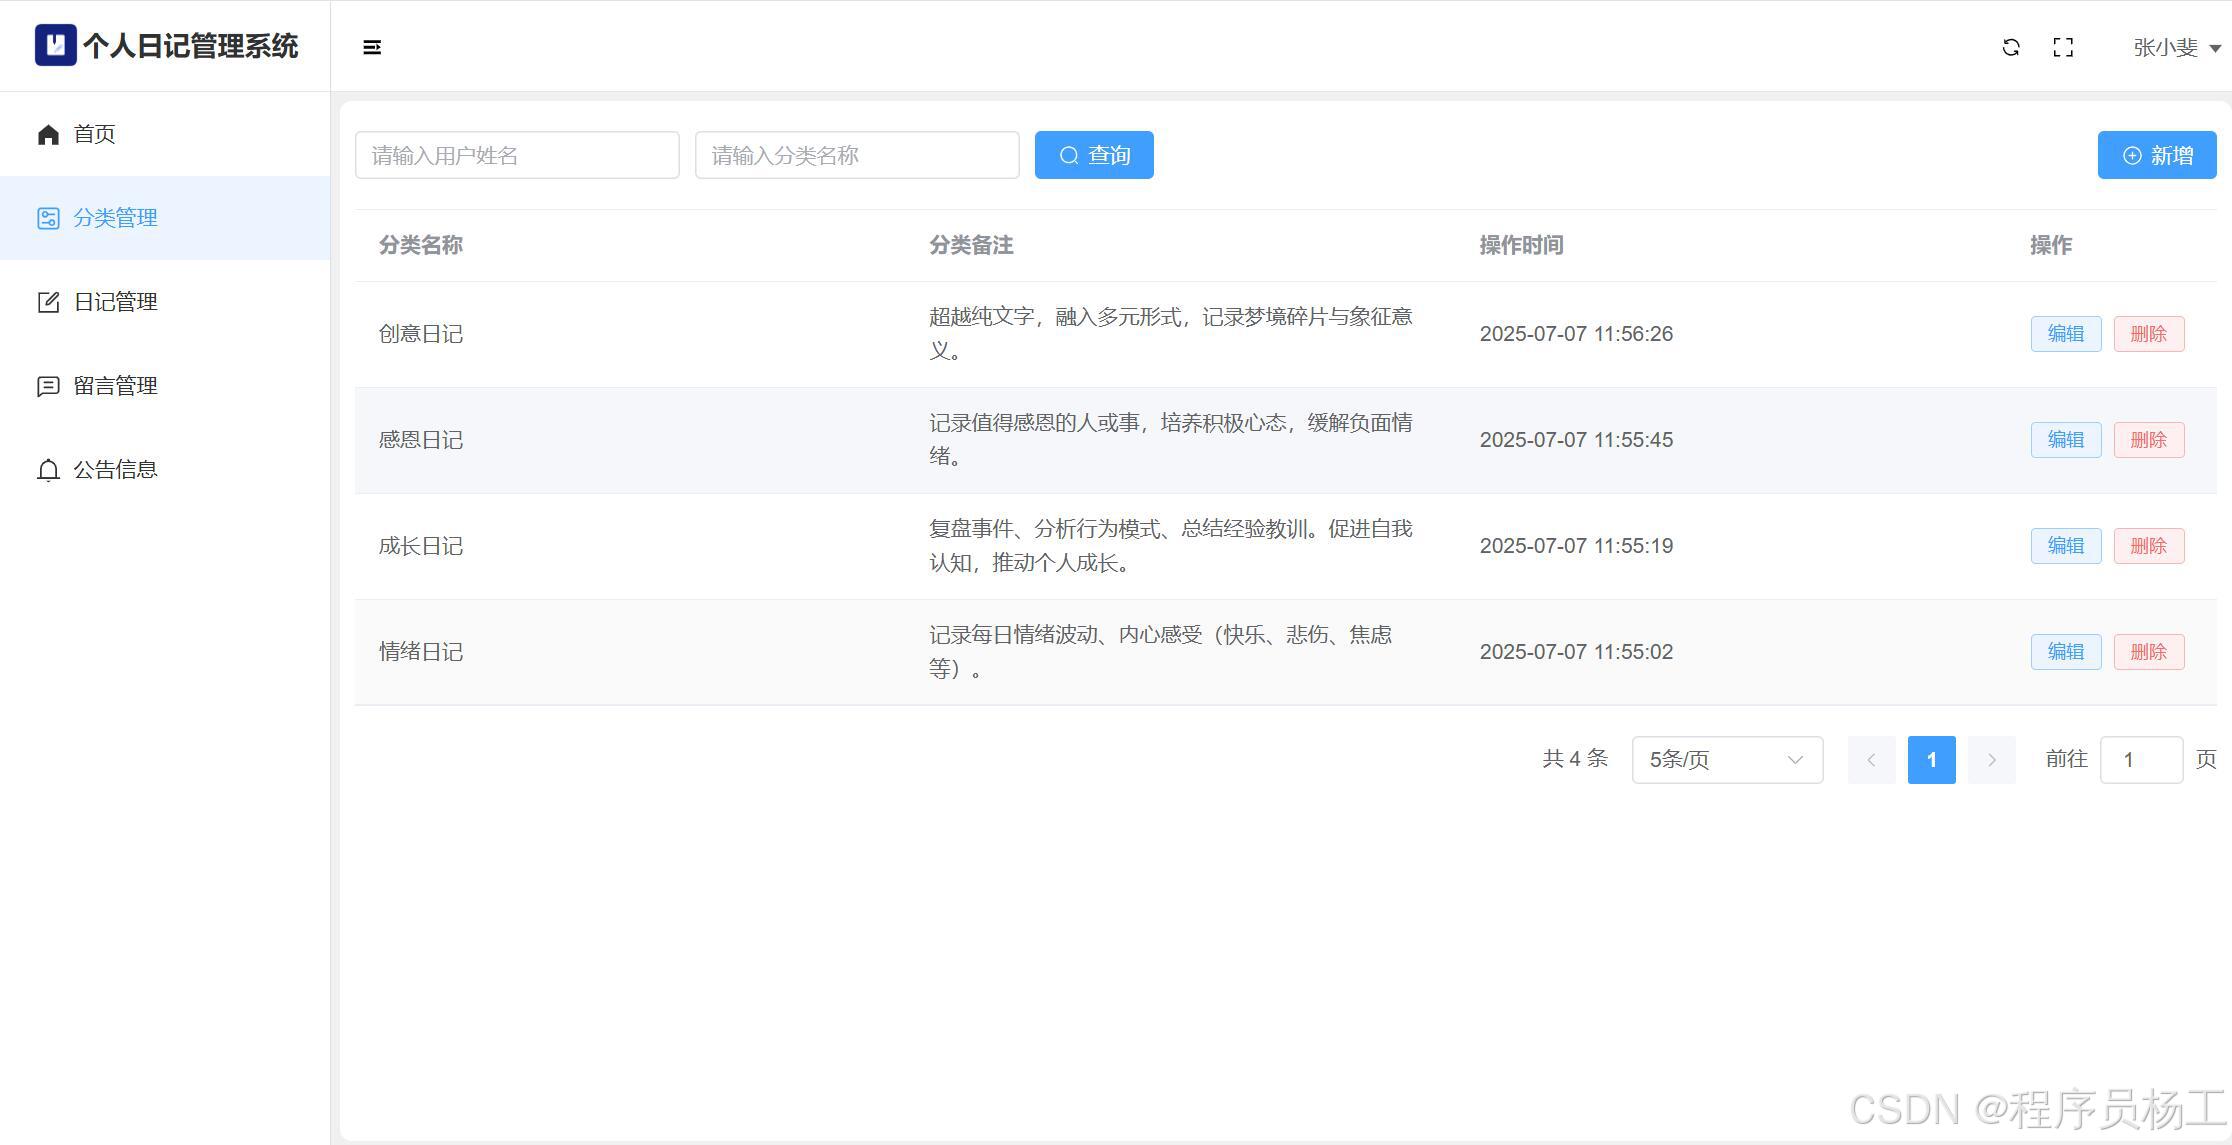The image size is (2232, 1145).
Task: Open 首页 home menu item
Action: click(94, 134)
